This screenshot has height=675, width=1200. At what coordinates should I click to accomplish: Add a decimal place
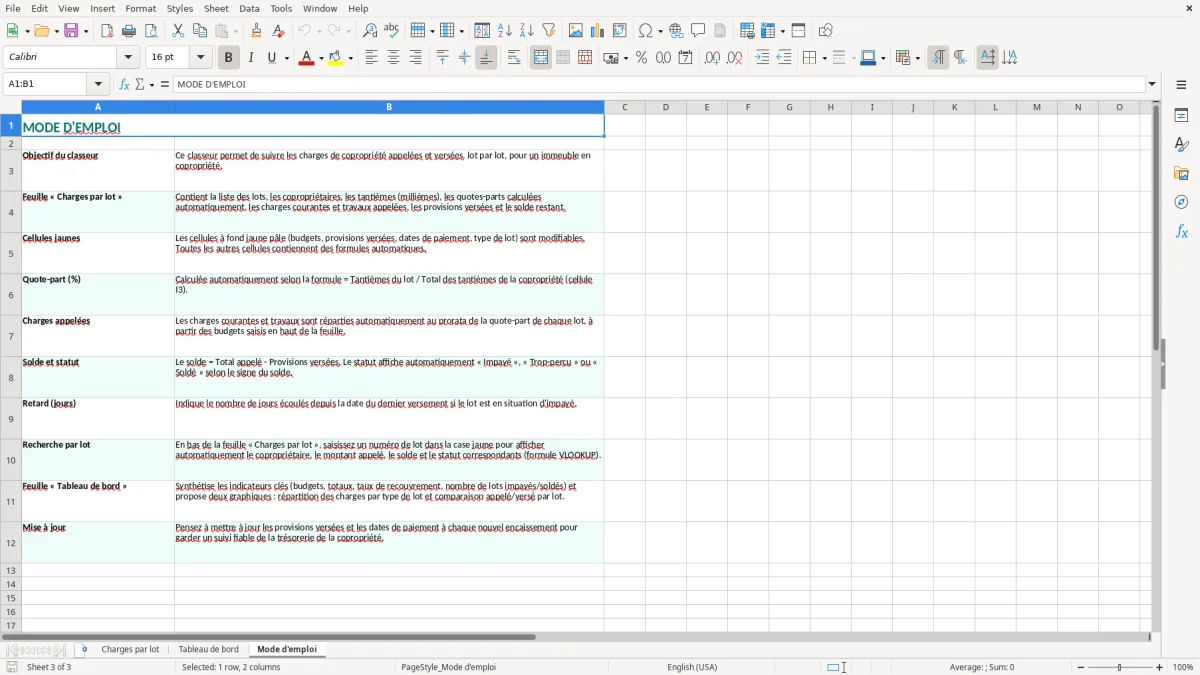(x=712, y=58)
